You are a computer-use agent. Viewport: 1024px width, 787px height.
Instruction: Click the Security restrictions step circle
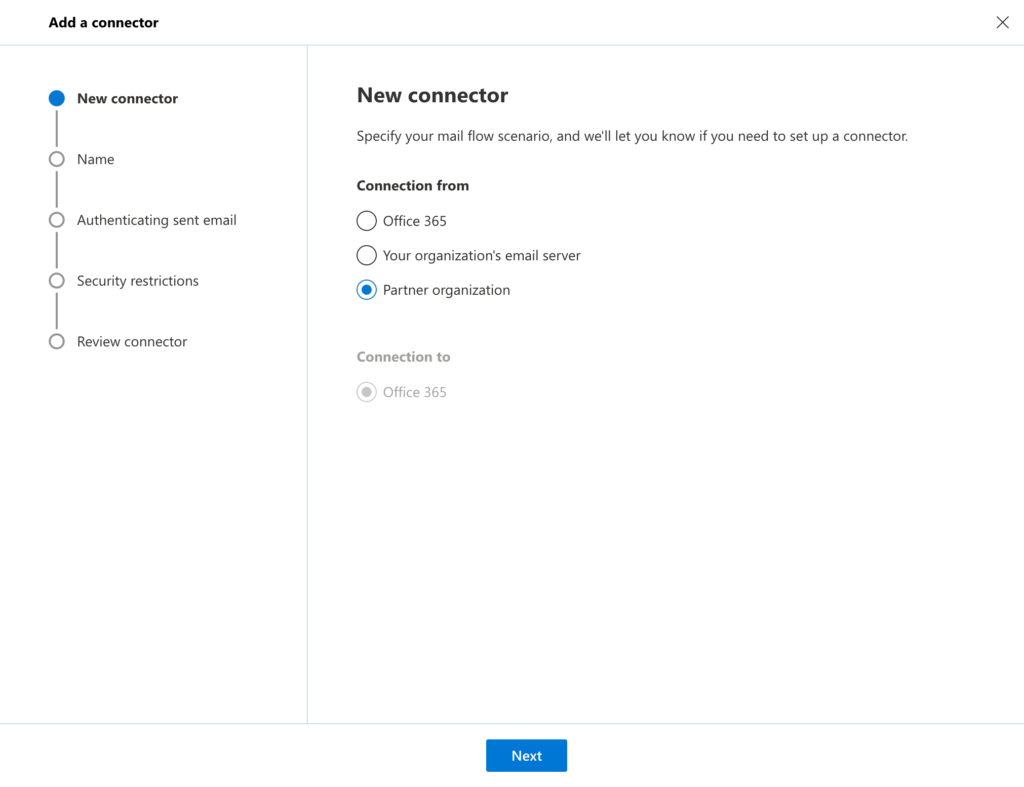coord(57,281)
